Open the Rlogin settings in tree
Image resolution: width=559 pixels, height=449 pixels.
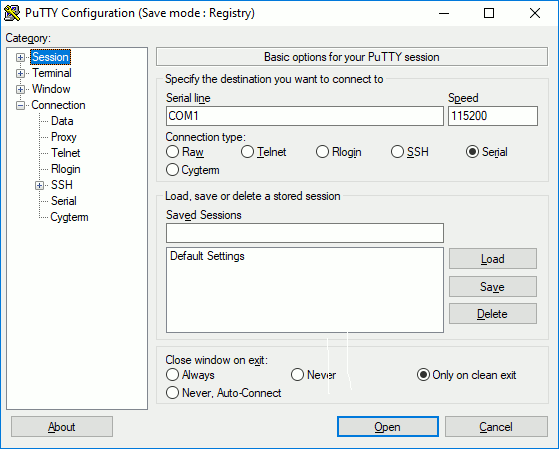coord(66,169)
